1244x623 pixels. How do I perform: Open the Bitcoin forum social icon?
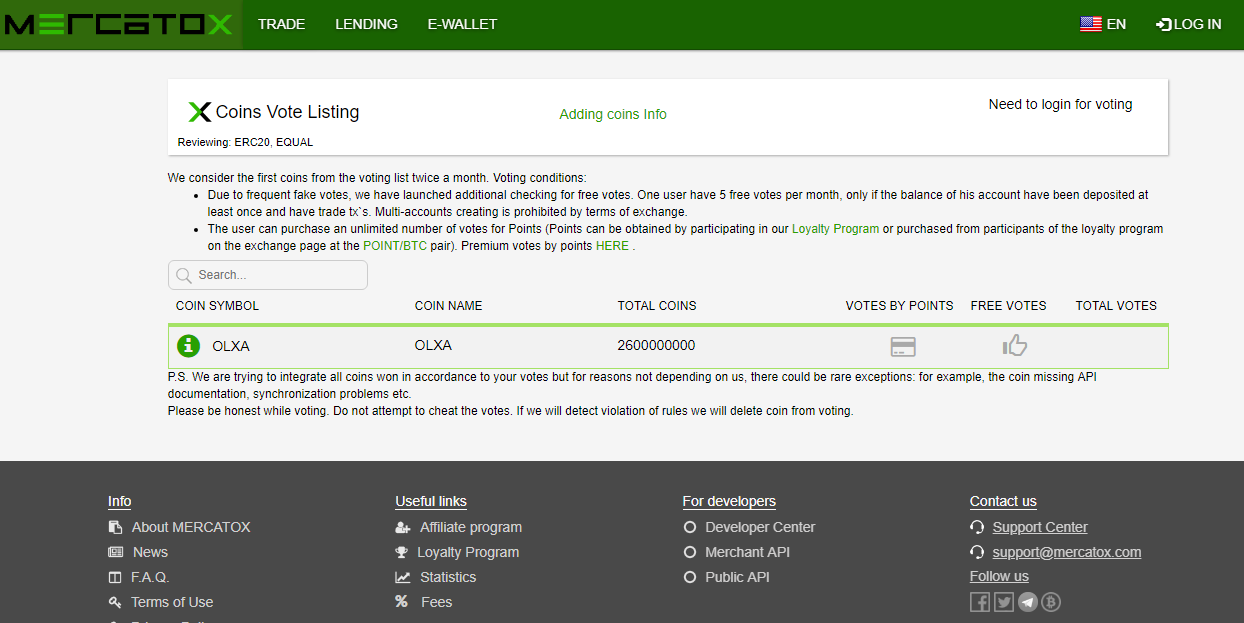(1051, 602)
